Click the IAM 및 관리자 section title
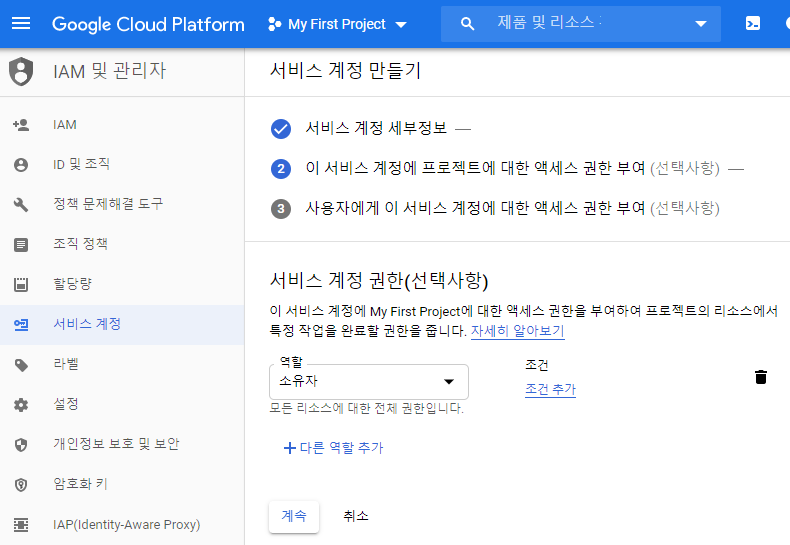This screenshot has height=545, width=790. [109, 71]
